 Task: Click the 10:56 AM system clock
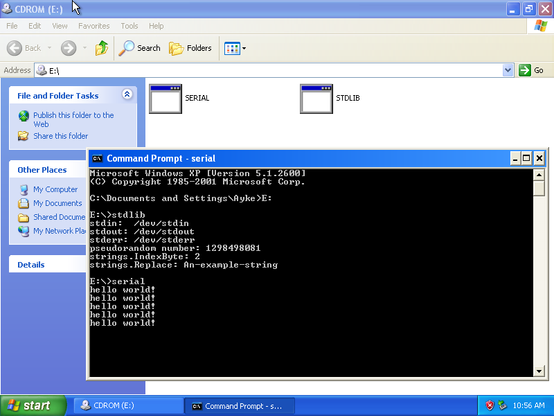[x=529, y=405]
